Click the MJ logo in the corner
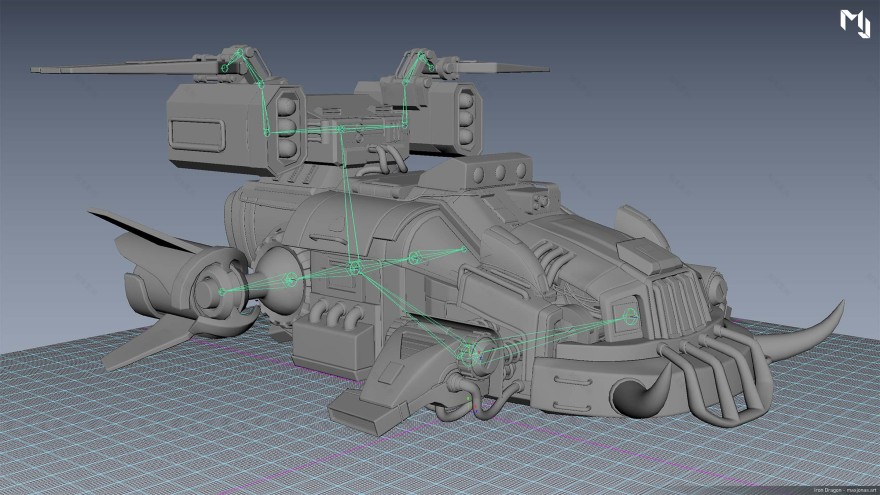This screenshot has height=495, width=880. coord(854,23)
